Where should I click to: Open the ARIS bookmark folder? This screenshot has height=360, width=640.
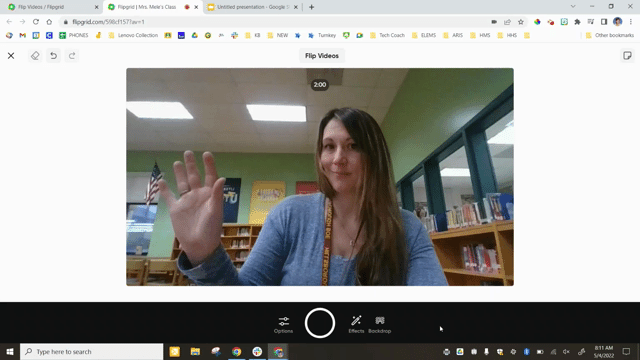point(453,36)
